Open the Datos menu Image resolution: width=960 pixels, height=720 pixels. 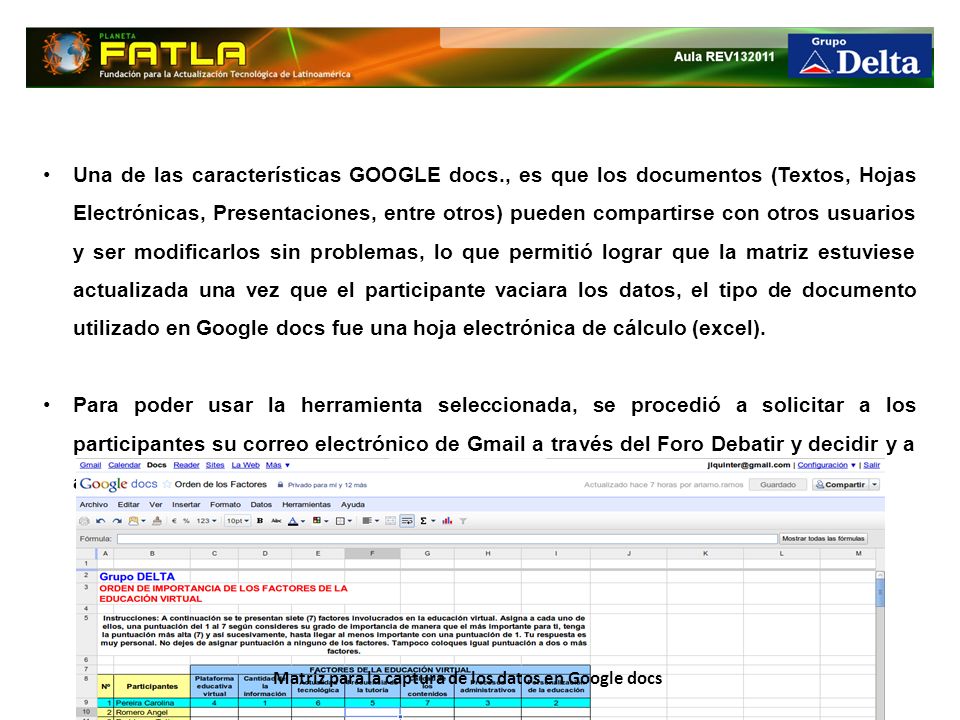tap(261, 504)
